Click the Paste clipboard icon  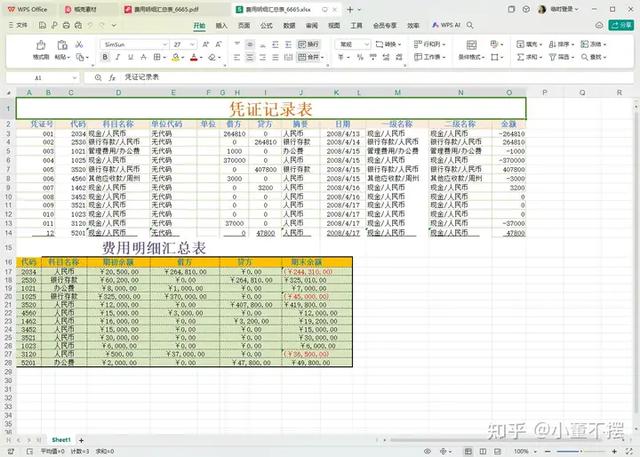pos(62,44)
